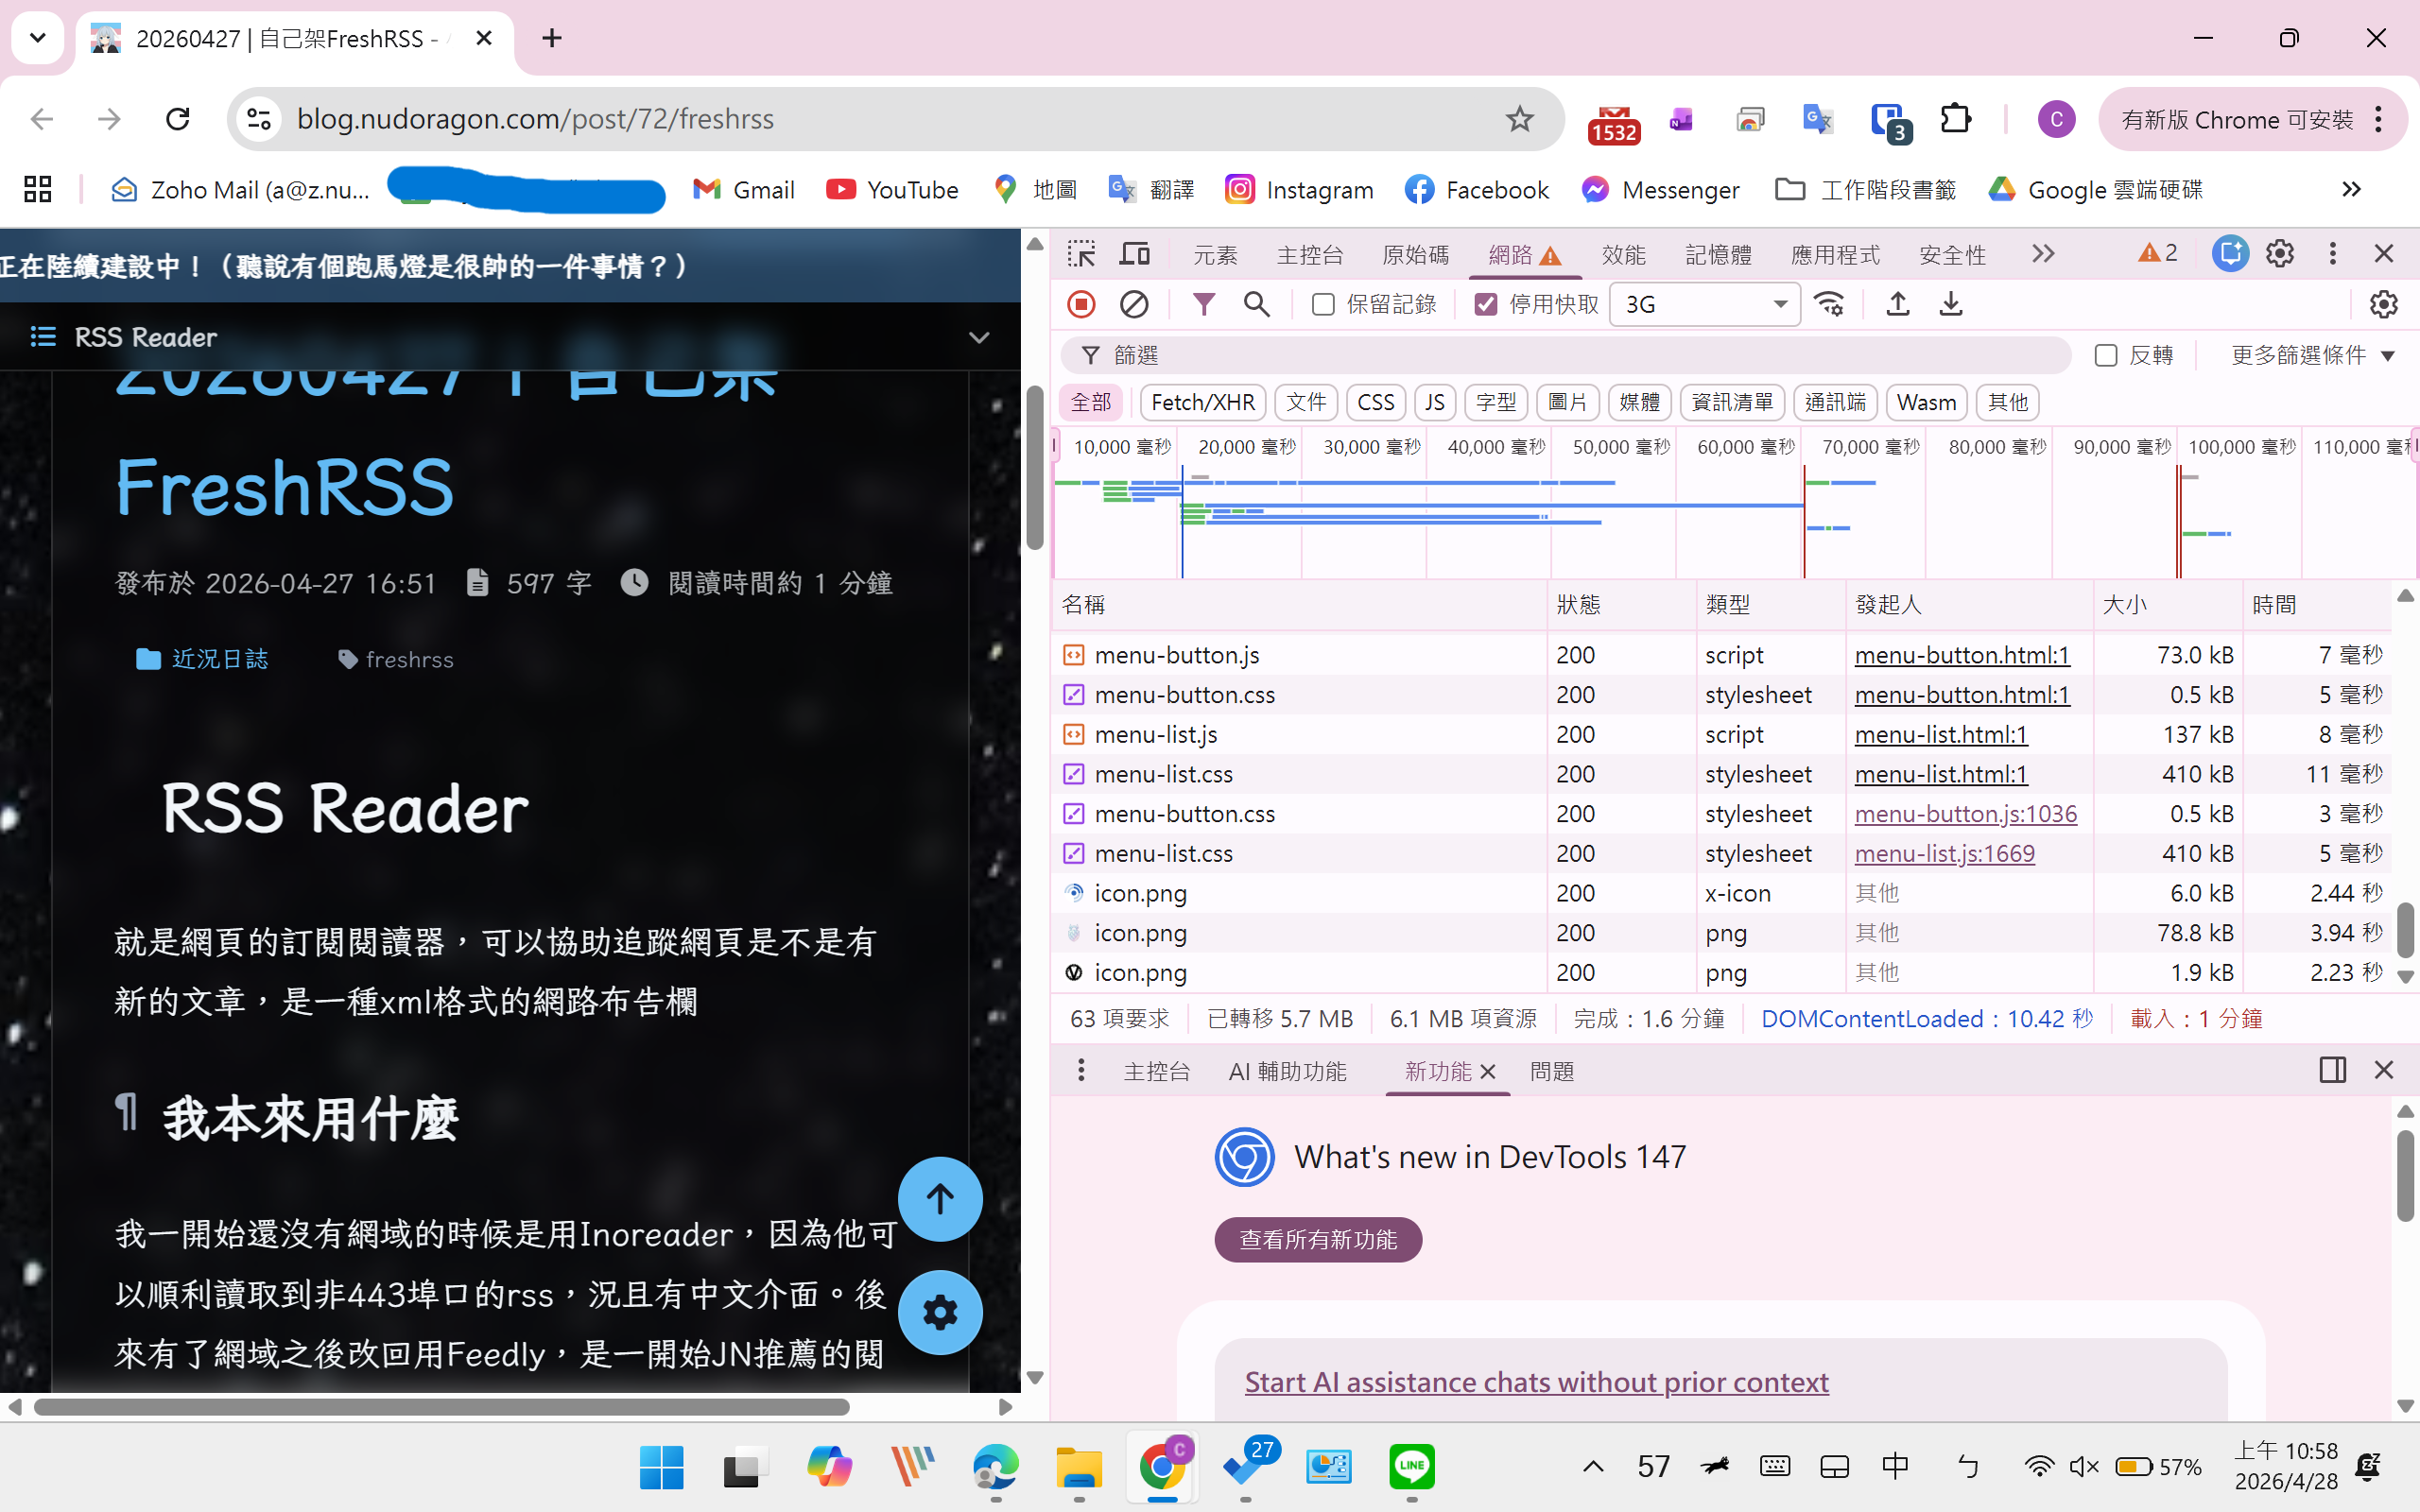The height and width of the screenshot is (1512, 2420).
Task: Switch to the 元素 tab
Action: pyautogui.click(x=1215, y=254)
